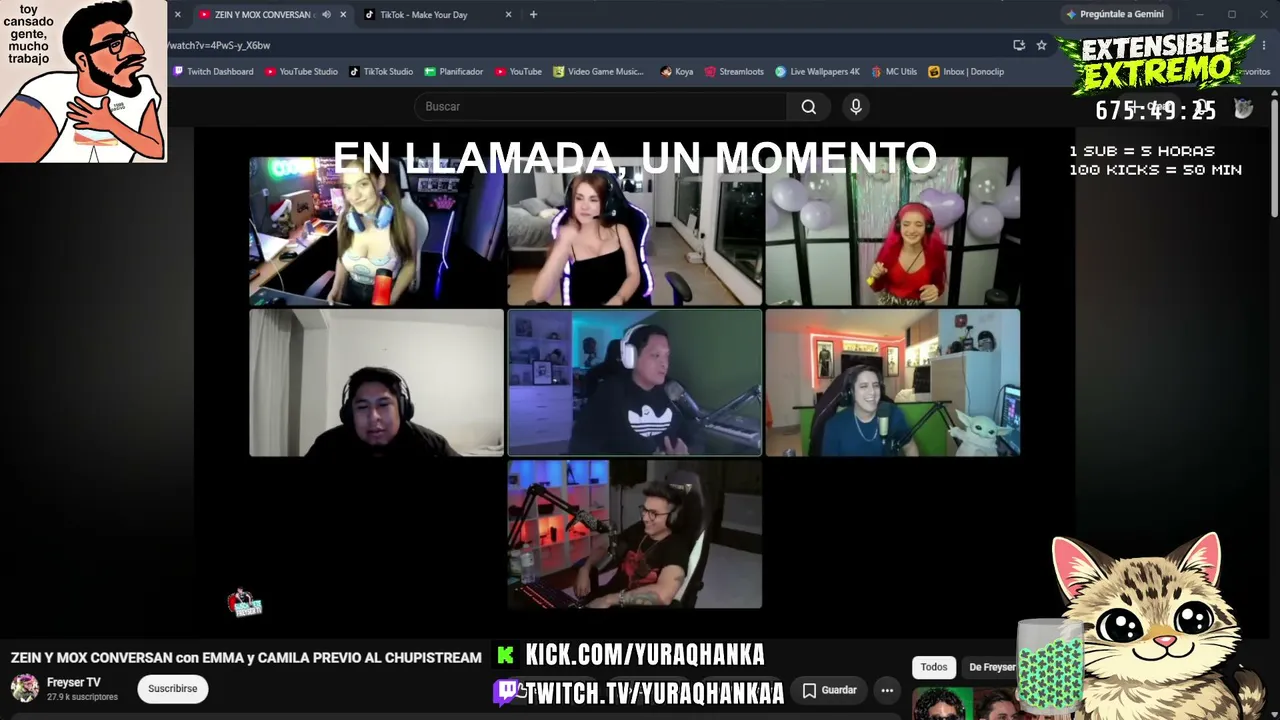Screen dimensions: 1280x720
Task: Save the video with Guardar button
Action: click(829, 690)
